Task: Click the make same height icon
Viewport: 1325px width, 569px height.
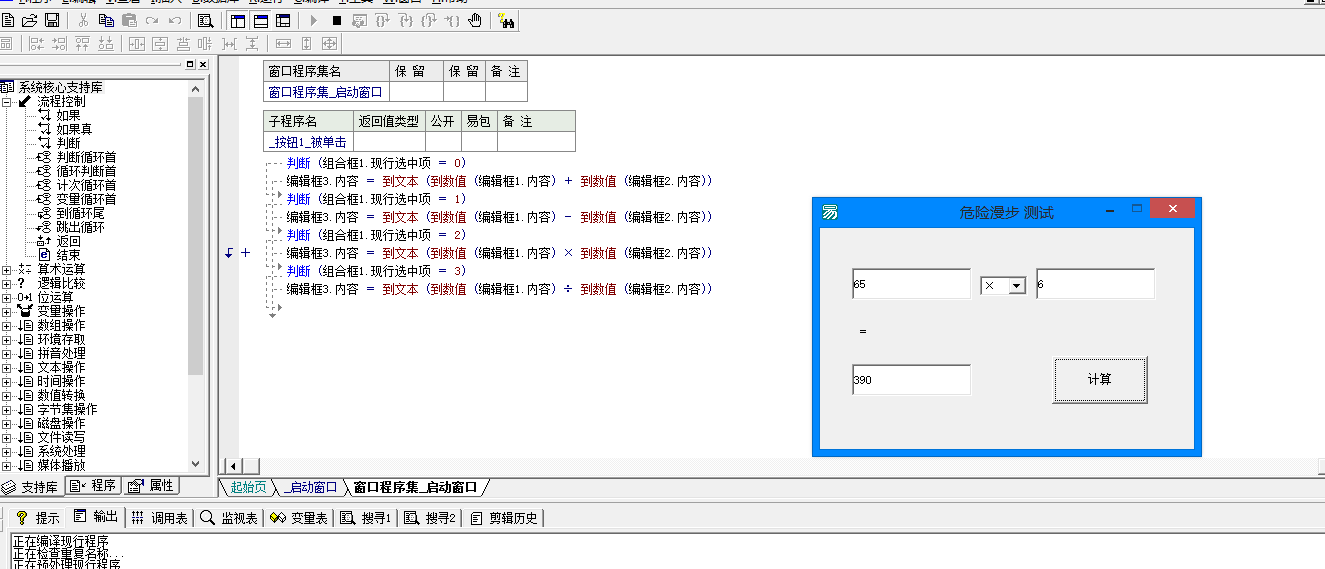Action: (307, 44)
